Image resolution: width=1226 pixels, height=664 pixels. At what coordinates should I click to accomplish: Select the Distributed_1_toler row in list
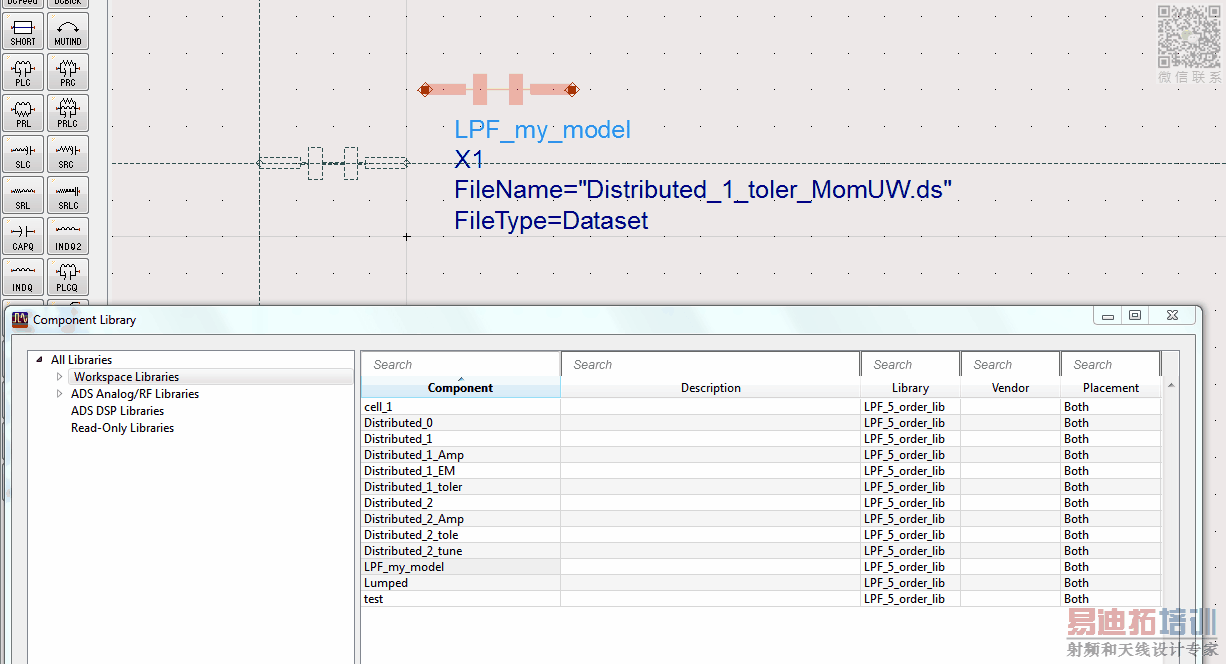(x=413, y=487)
